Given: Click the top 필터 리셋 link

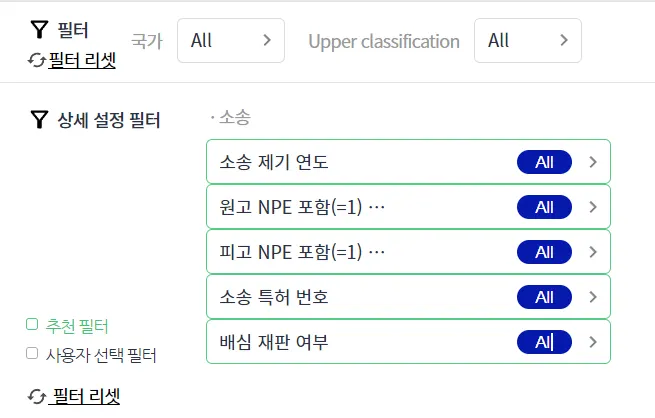Looking at the screenshot, I should [83, 61].
